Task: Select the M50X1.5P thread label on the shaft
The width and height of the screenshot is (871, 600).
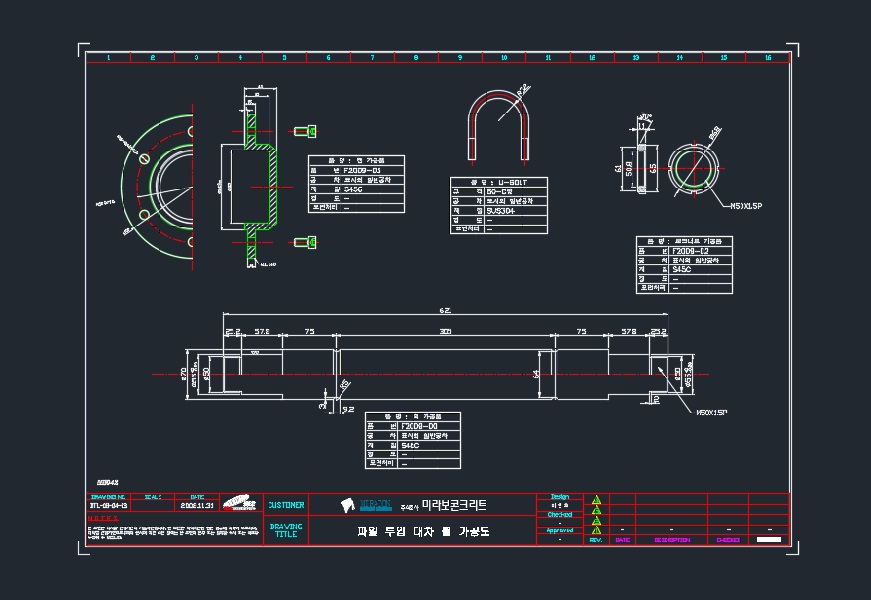Action: coord(712,412)
